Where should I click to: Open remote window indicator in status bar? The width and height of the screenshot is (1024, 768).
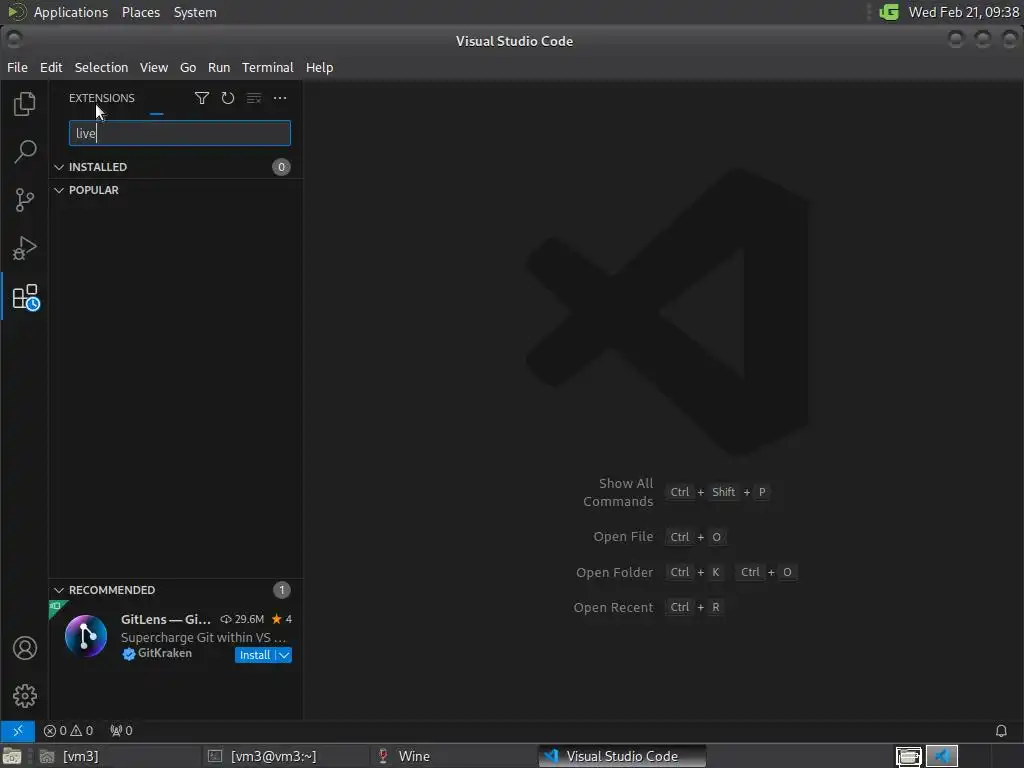click(x=18, y=731)
